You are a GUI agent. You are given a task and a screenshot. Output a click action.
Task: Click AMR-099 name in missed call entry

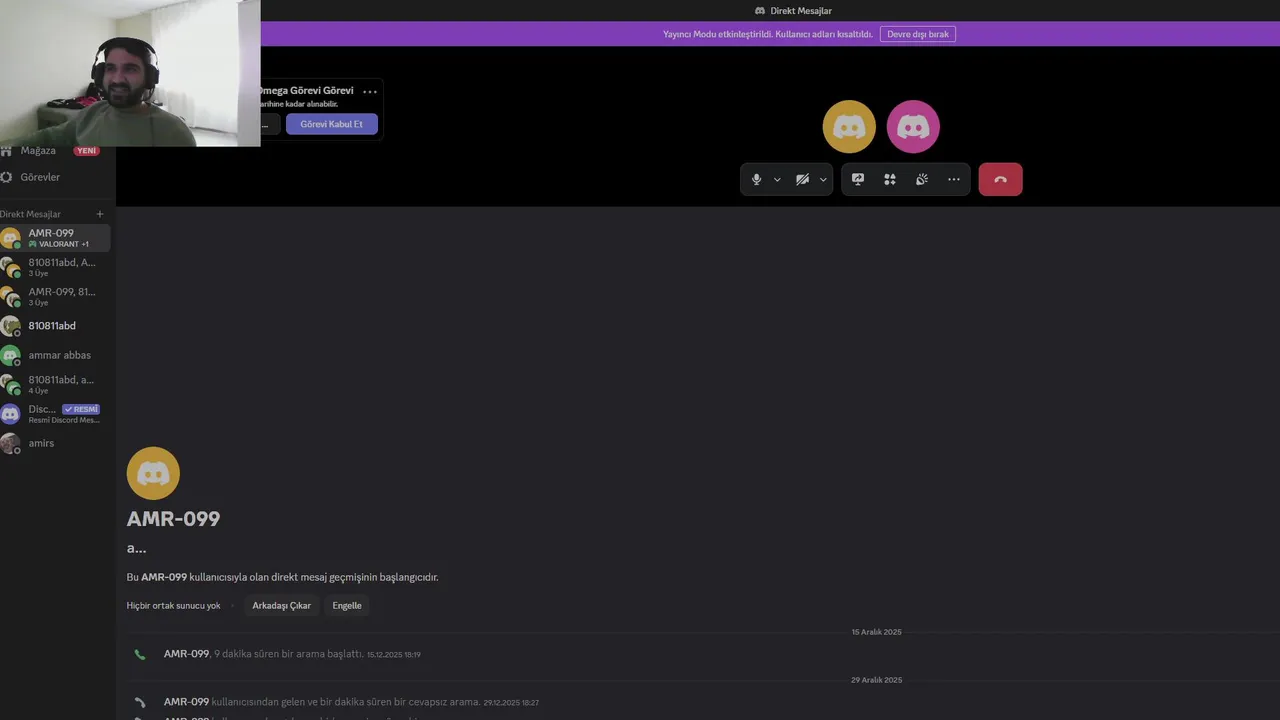186,702
